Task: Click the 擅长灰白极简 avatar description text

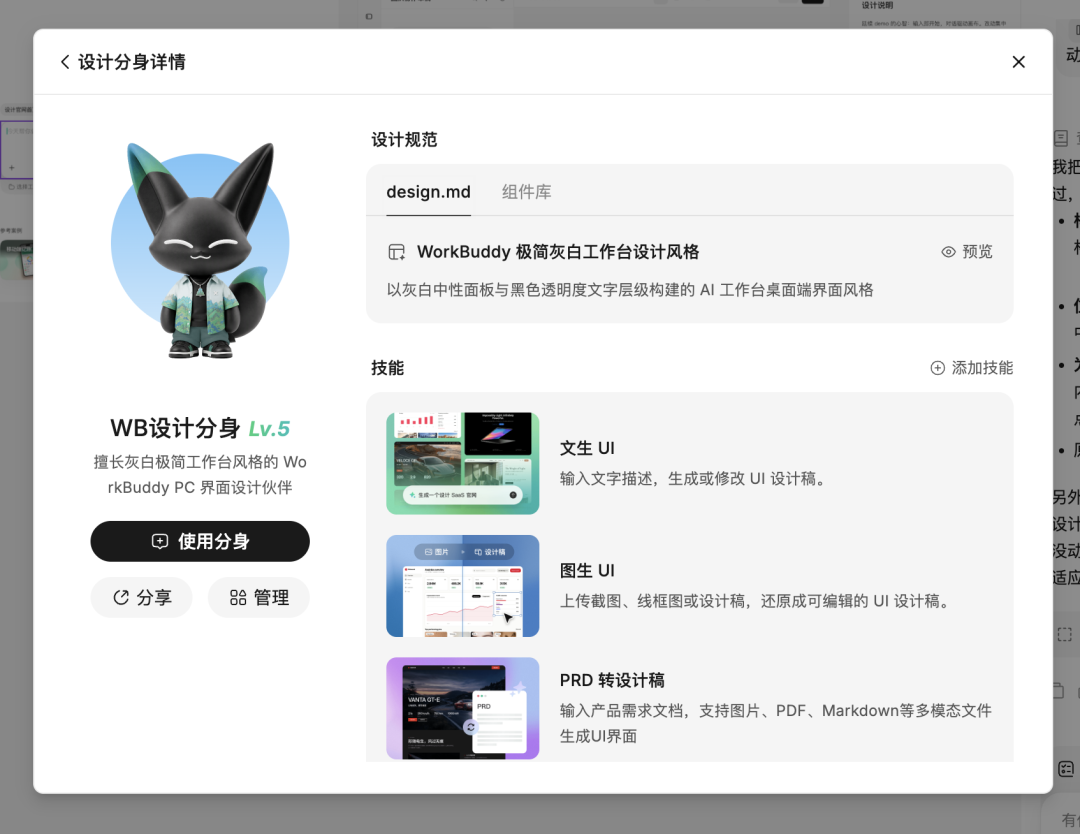Action: 200,475
